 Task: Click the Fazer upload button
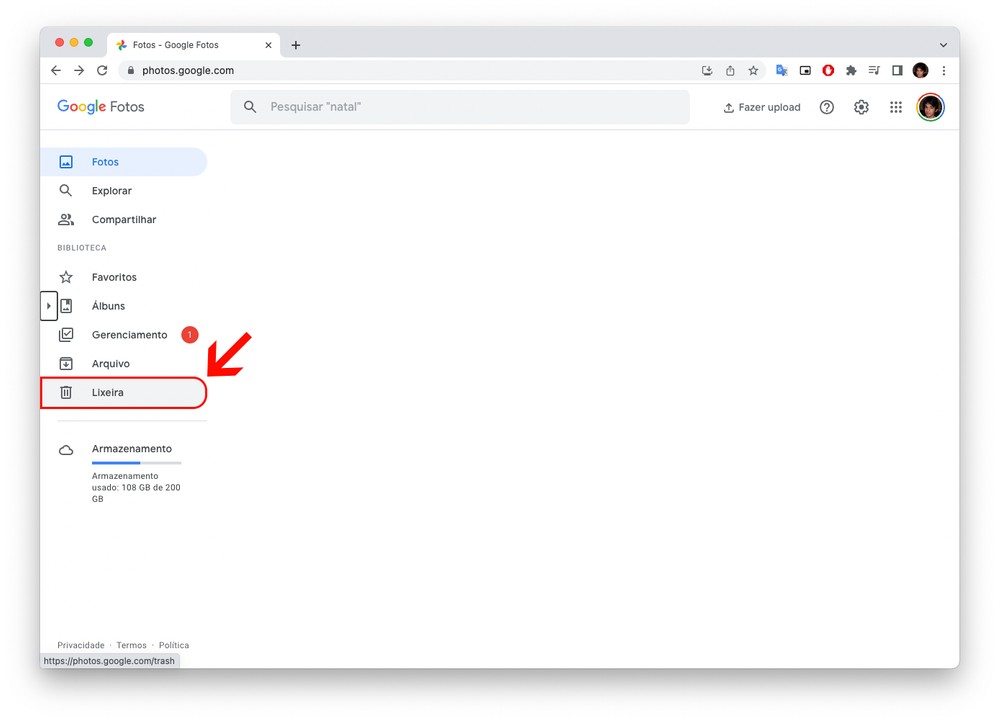point(761,107)
